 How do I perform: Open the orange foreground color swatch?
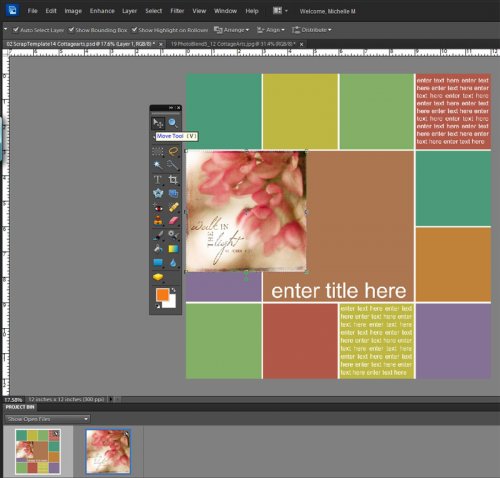162,294
